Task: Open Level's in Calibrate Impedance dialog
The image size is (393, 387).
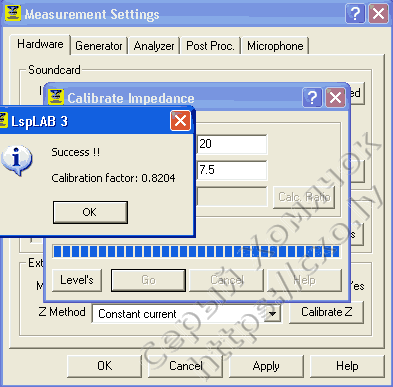Action: pos(77,280)
